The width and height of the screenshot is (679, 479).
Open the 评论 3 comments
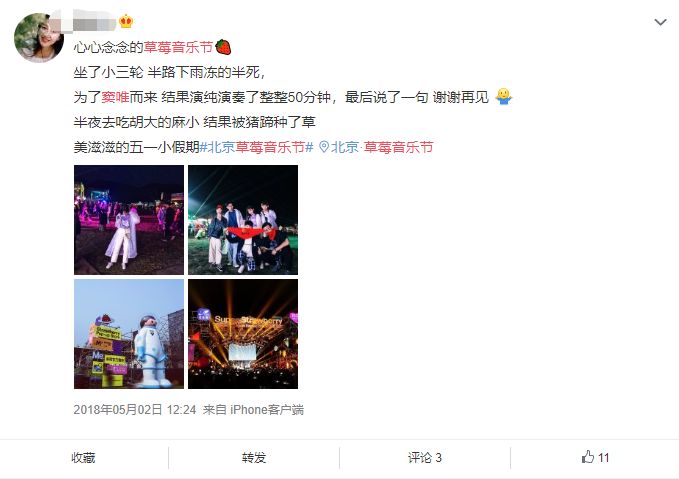[x=424, y=458]
